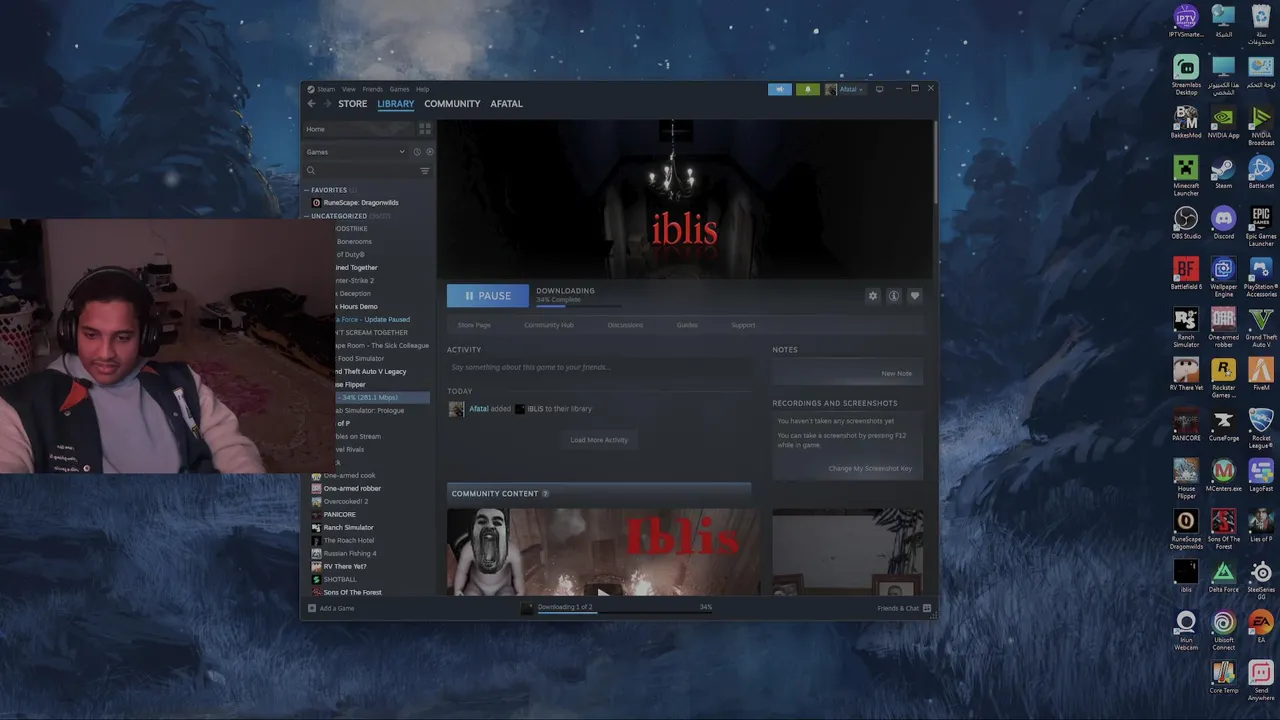
Task: Open advanced library filter icon
Action: 425,171
